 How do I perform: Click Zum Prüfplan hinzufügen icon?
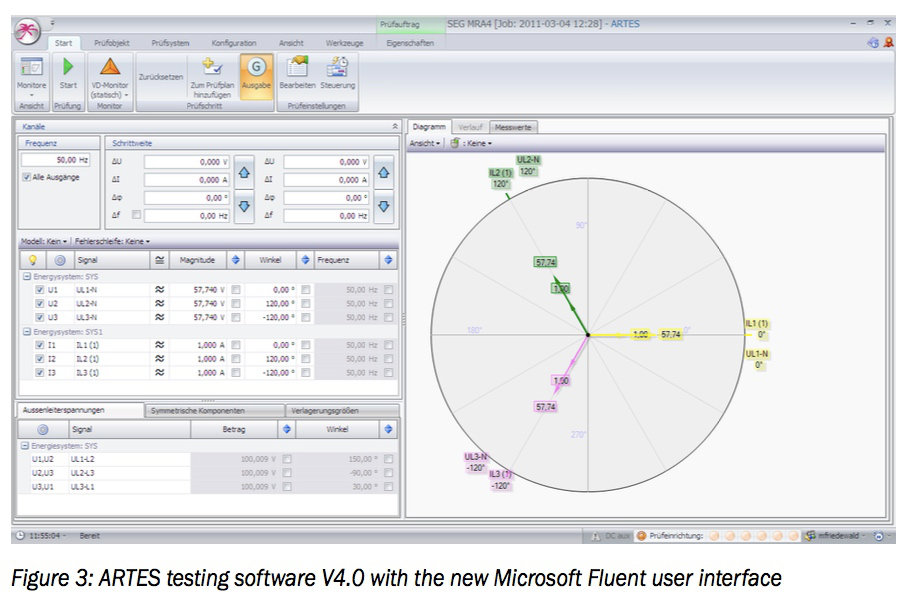point(212,67)
